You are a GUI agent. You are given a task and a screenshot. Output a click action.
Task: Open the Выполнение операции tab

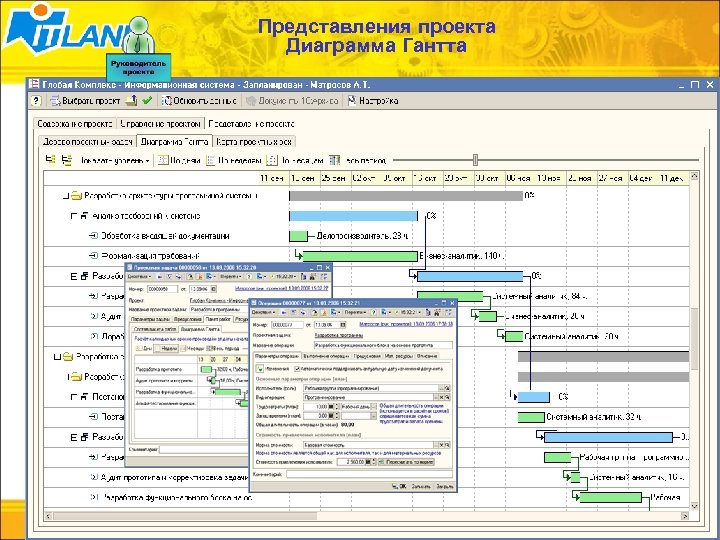pos(326,356)
